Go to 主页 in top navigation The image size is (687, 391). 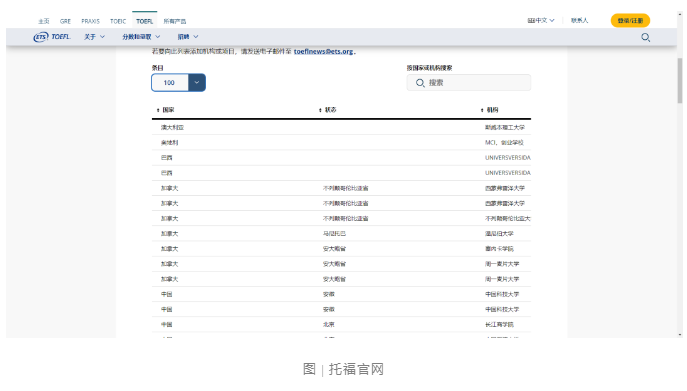tap(44, 21)
